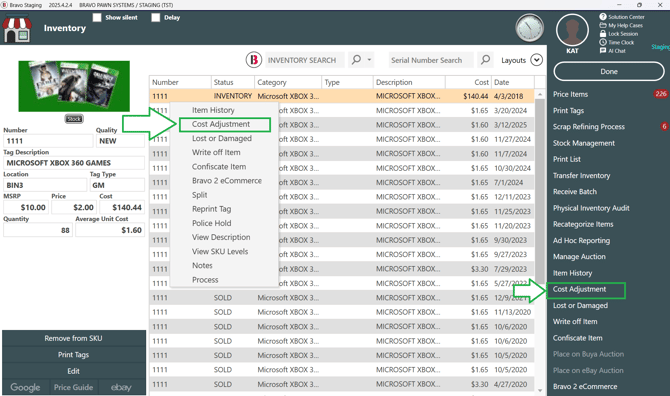Open Time Clock
This screenshot has width=670, height=396.
coord(617,42)
